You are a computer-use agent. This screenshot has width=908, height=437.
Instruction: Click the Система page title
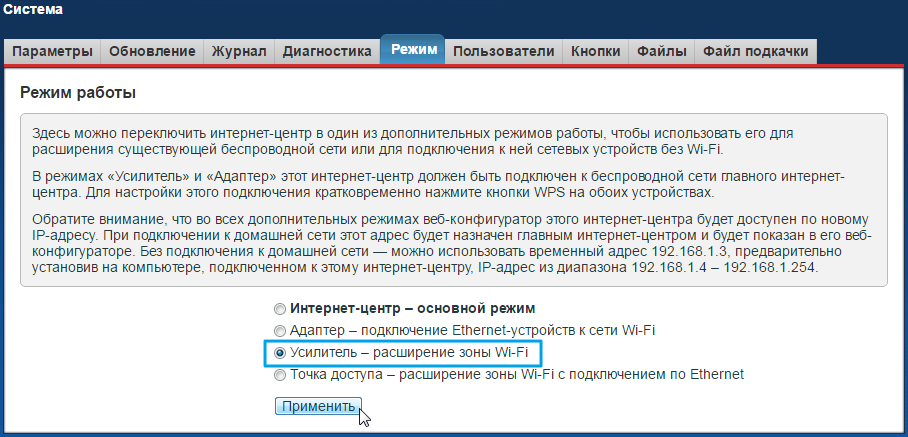[x=33, y=11]
